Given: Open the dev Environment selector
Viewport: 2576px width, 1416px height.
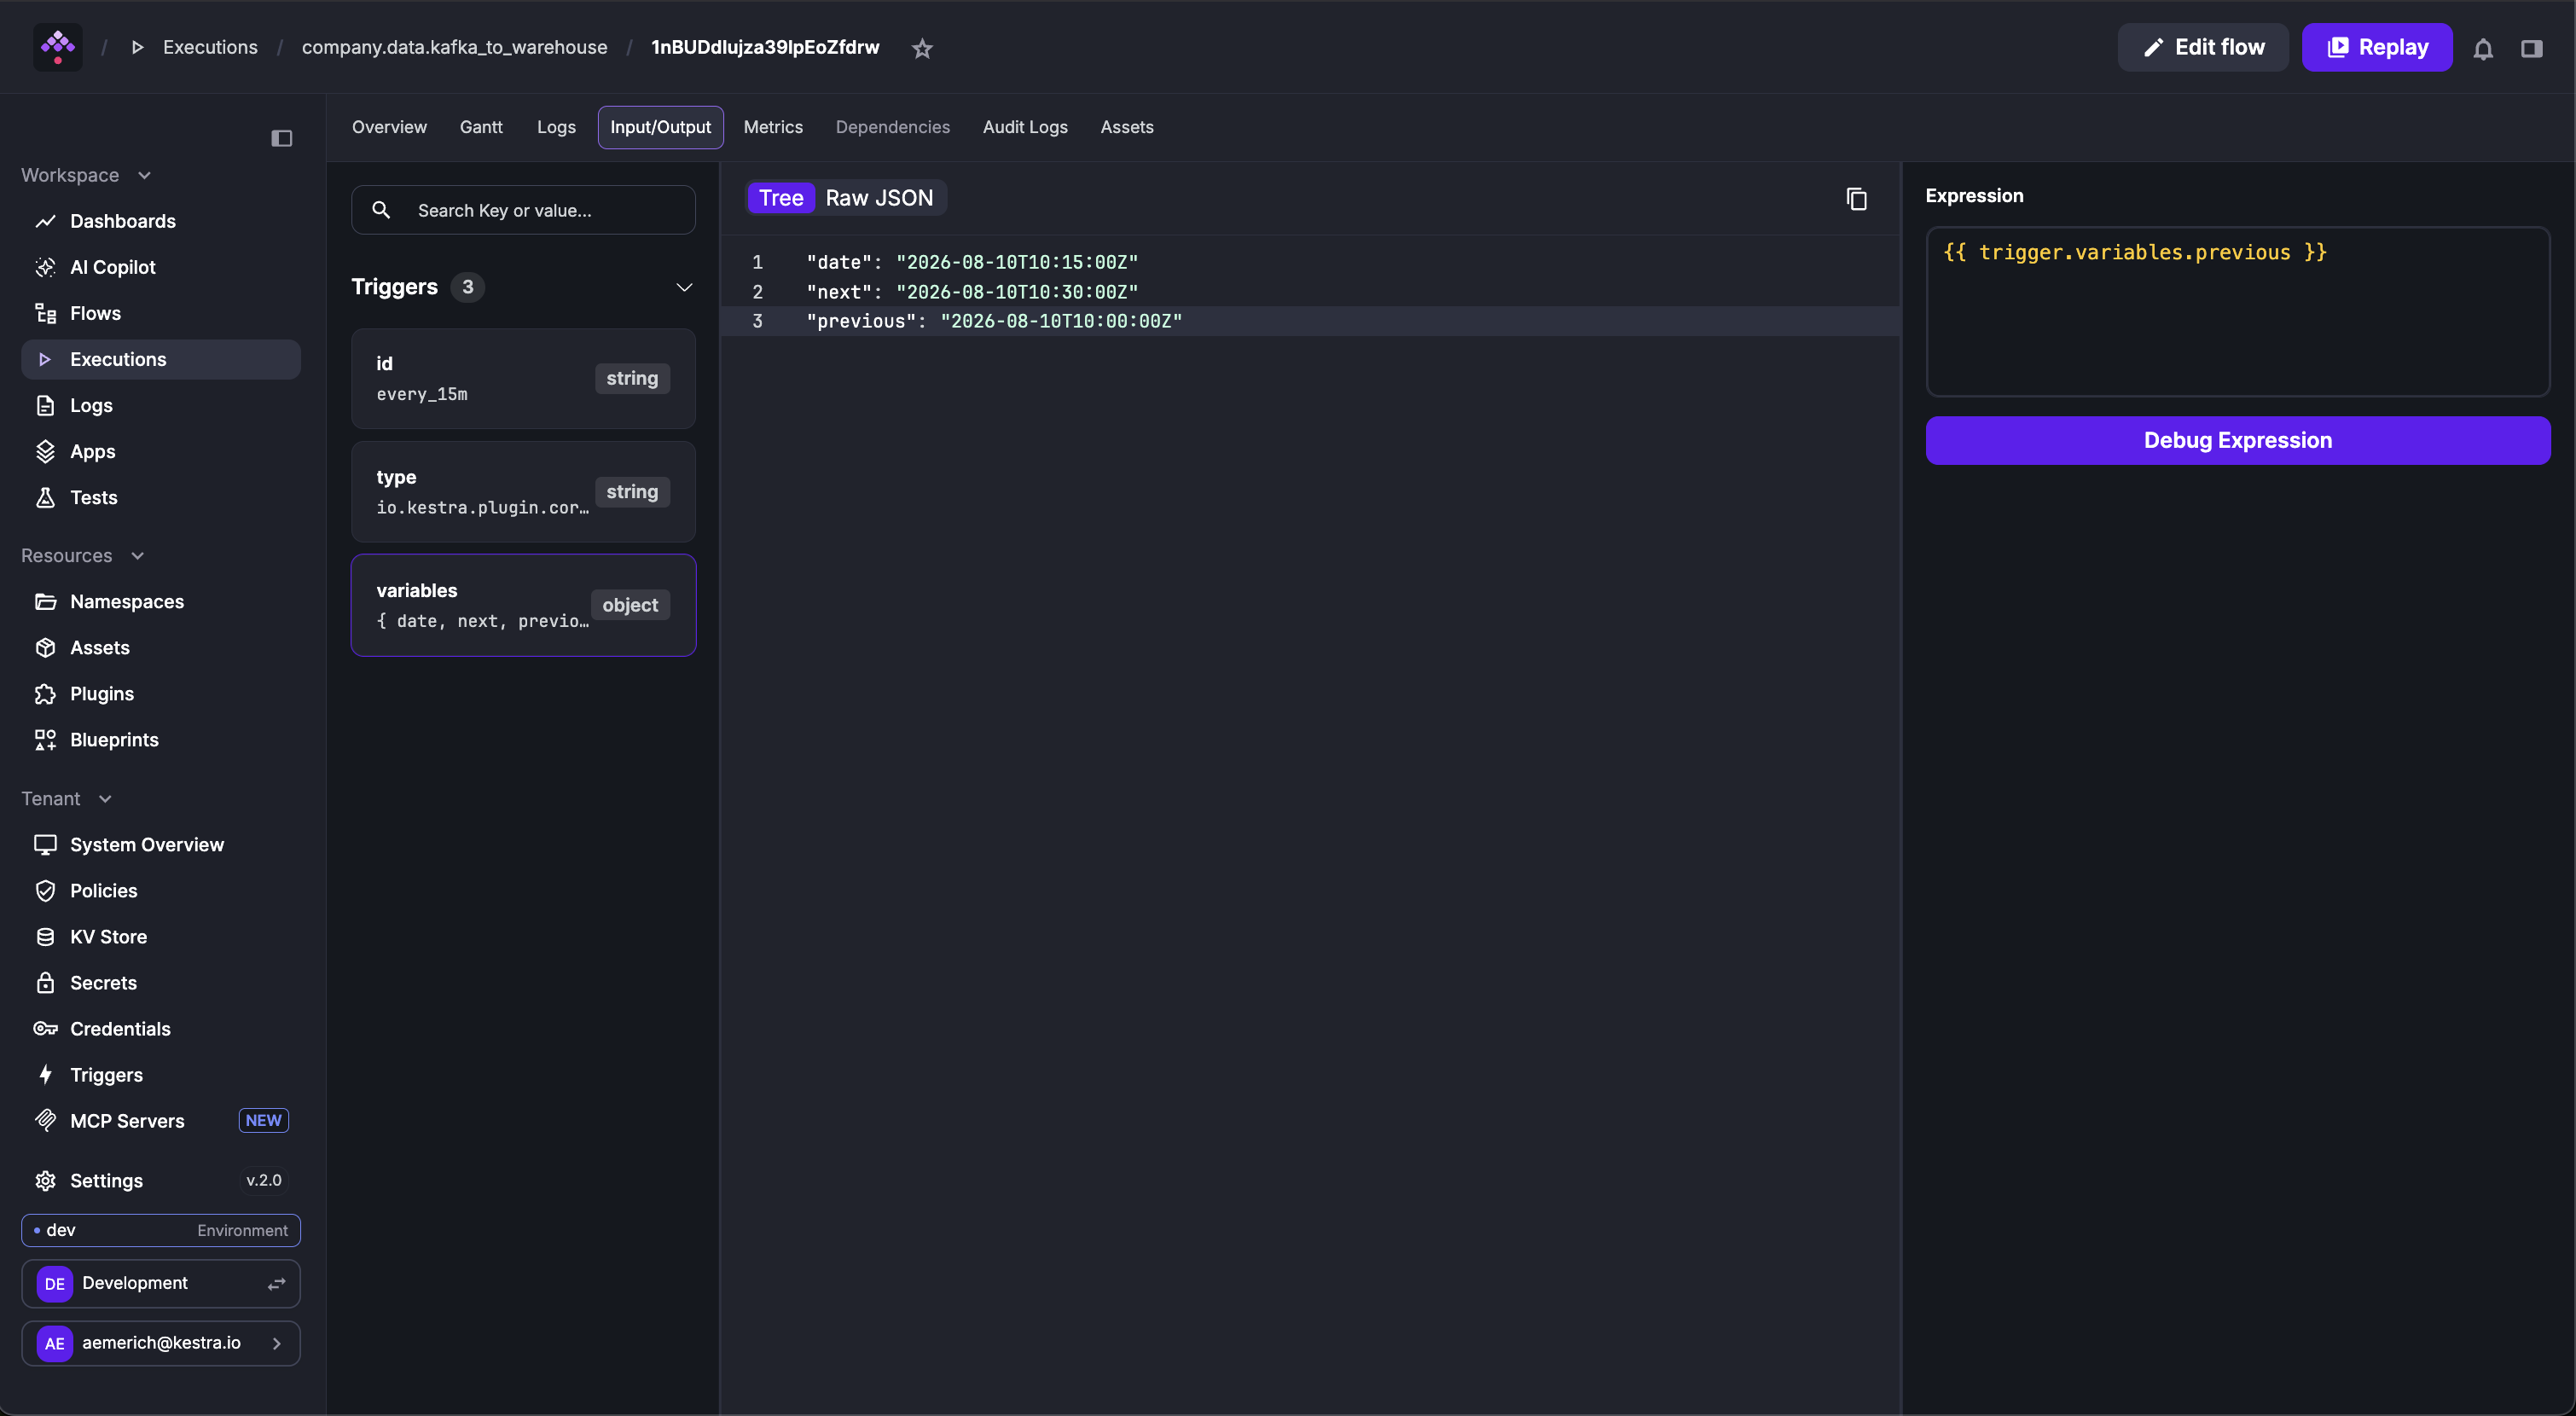Looking at the screenshot, I should coord(160,1230).
